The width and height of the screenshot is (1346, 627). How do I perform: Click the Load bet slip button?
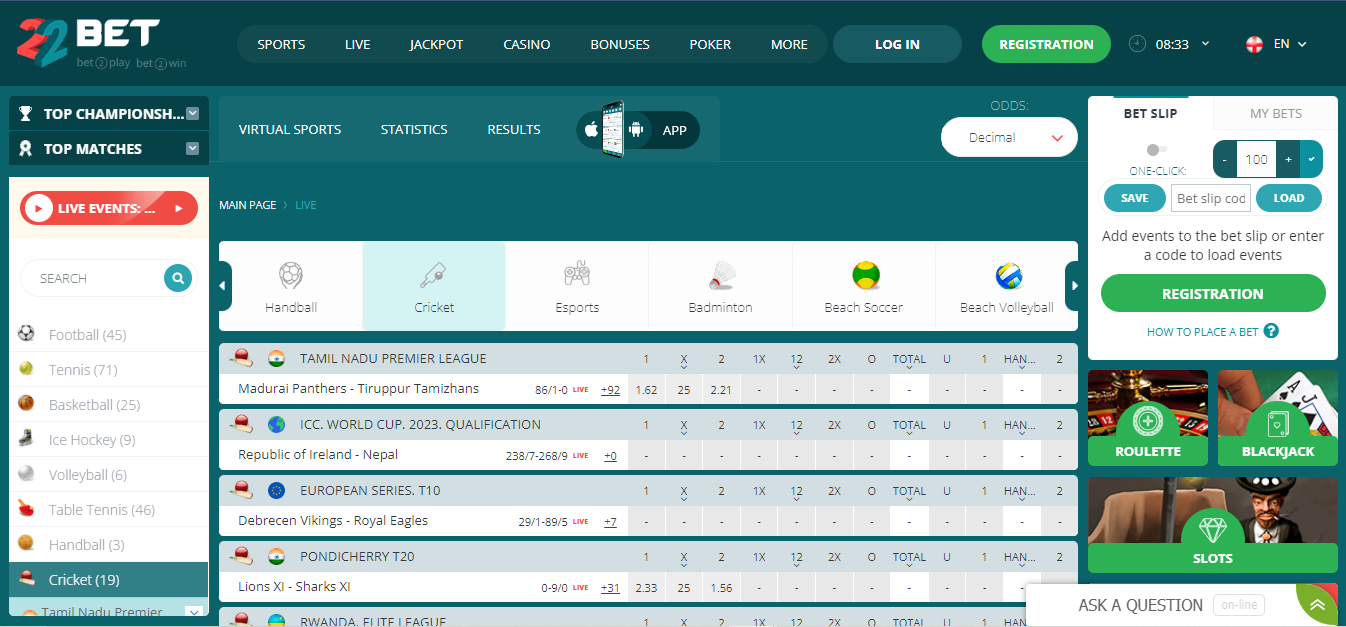click(x=1289, y=198)
